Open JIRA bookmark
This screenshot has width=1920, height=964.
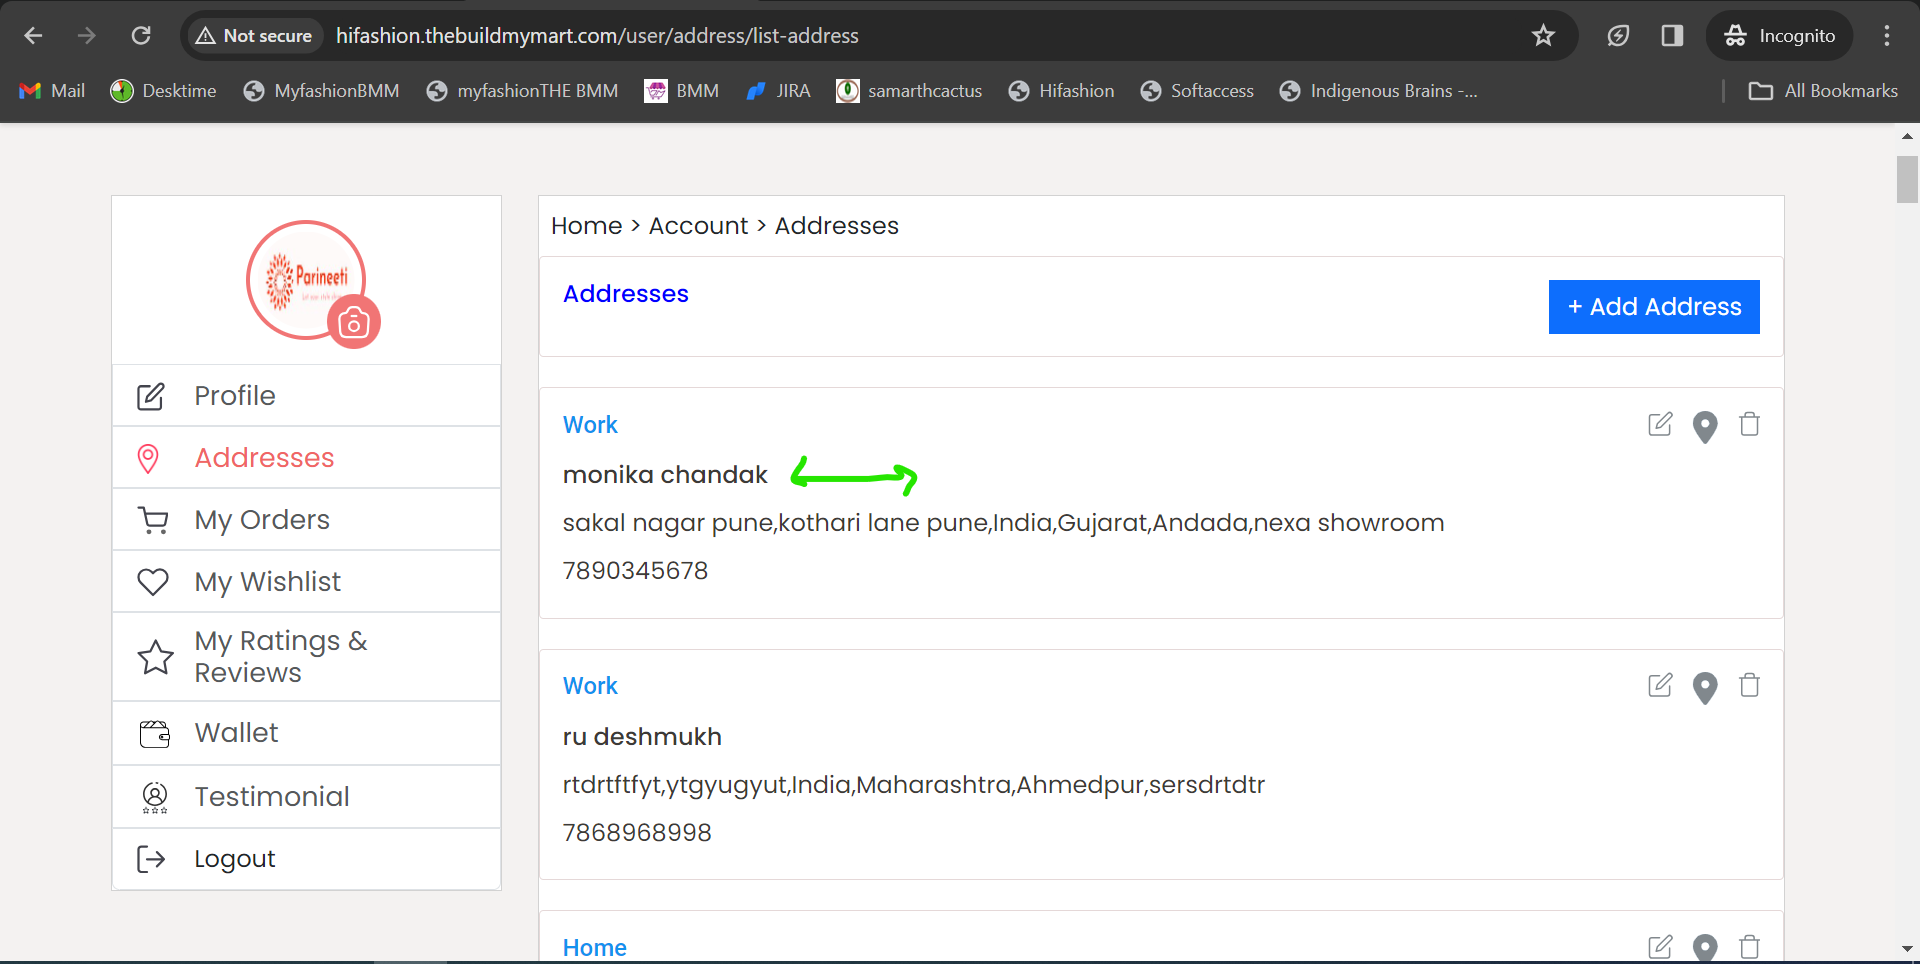tap(778, 91)
